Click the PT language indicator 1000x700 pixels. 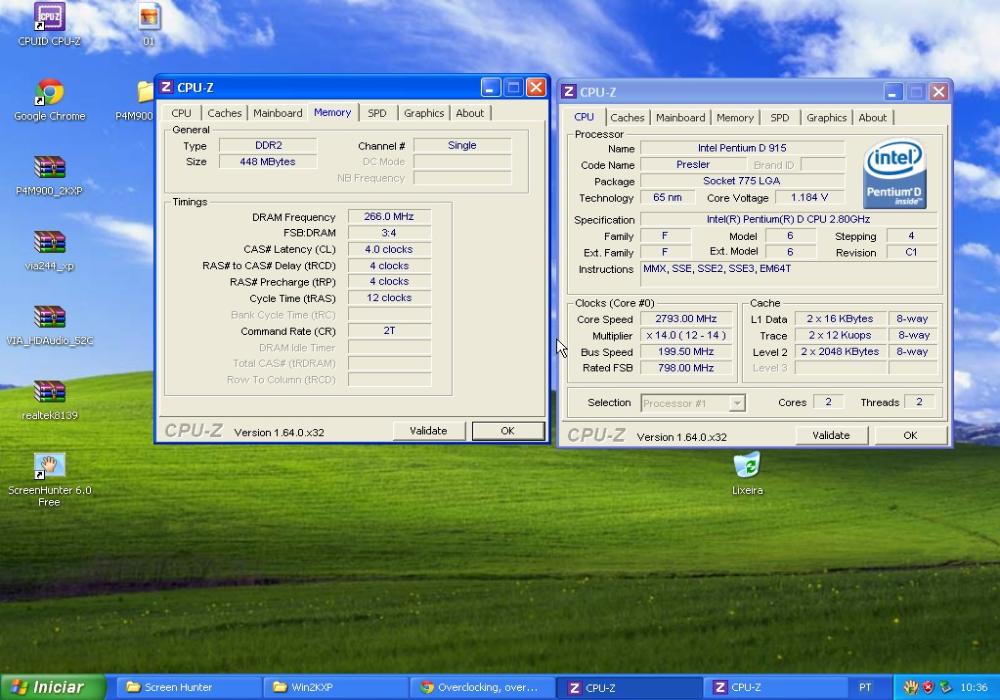(865, 687)
